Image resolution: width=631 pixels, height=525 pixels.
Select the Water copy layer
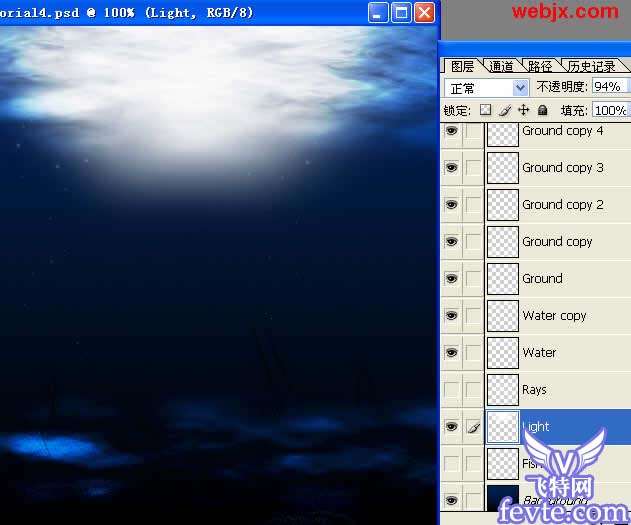[x=554, y=316]
